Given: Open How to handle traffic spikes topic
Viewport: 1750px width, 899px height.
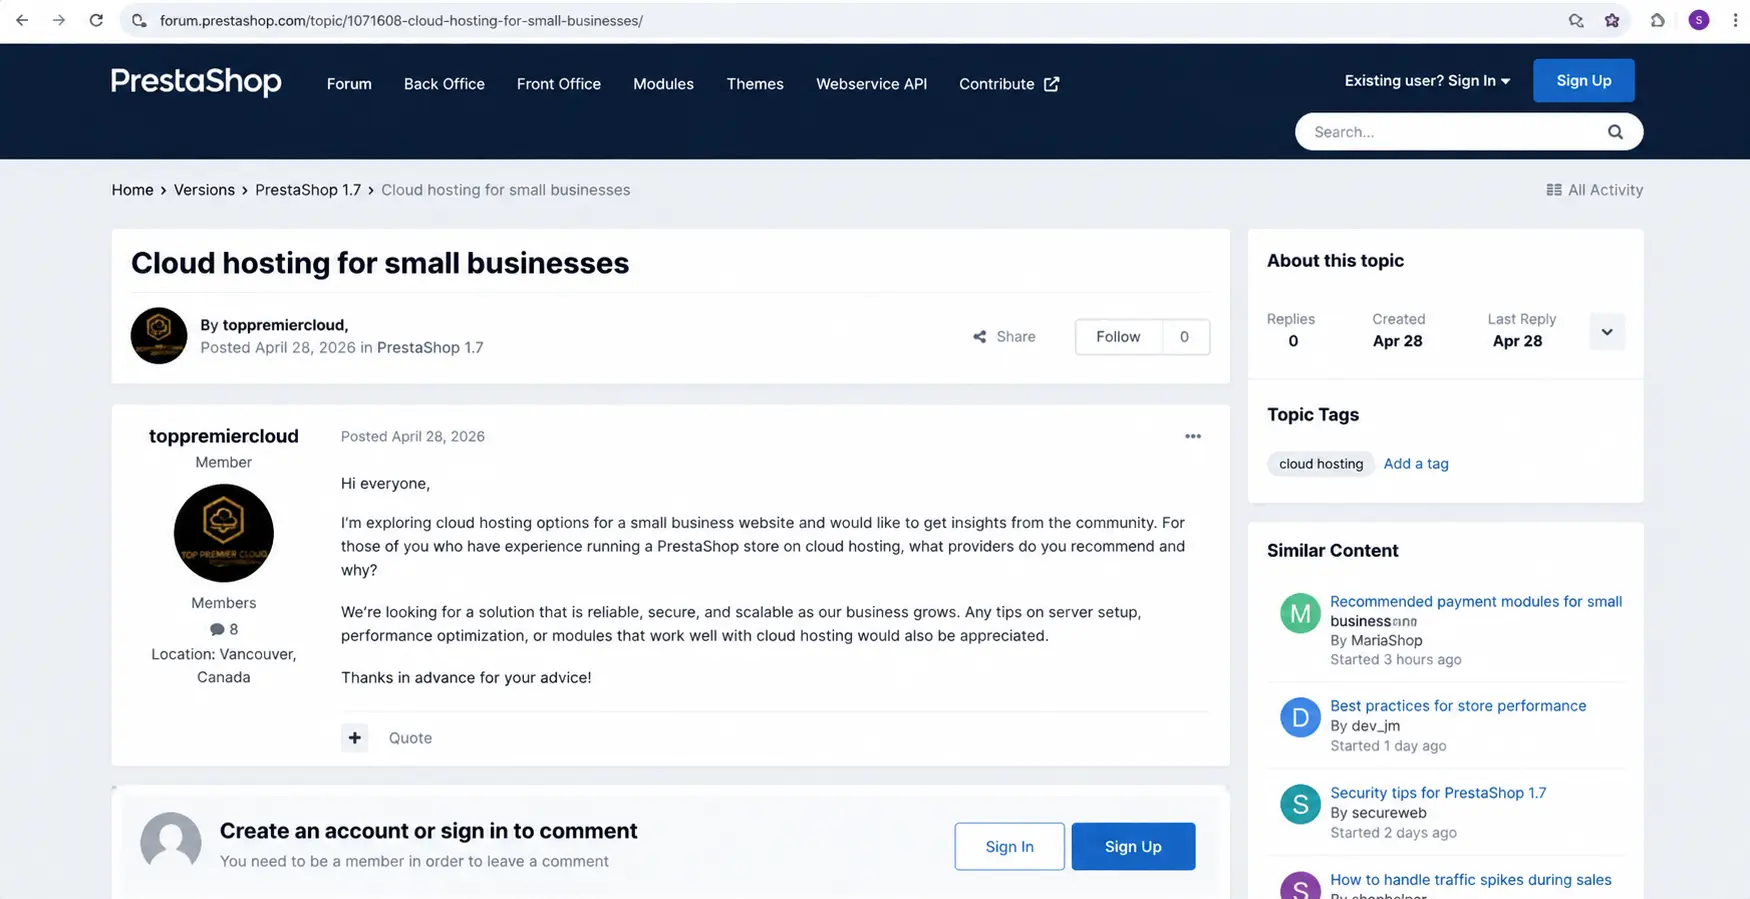Looking at the screenshot, I should [x=1471, y=880].
